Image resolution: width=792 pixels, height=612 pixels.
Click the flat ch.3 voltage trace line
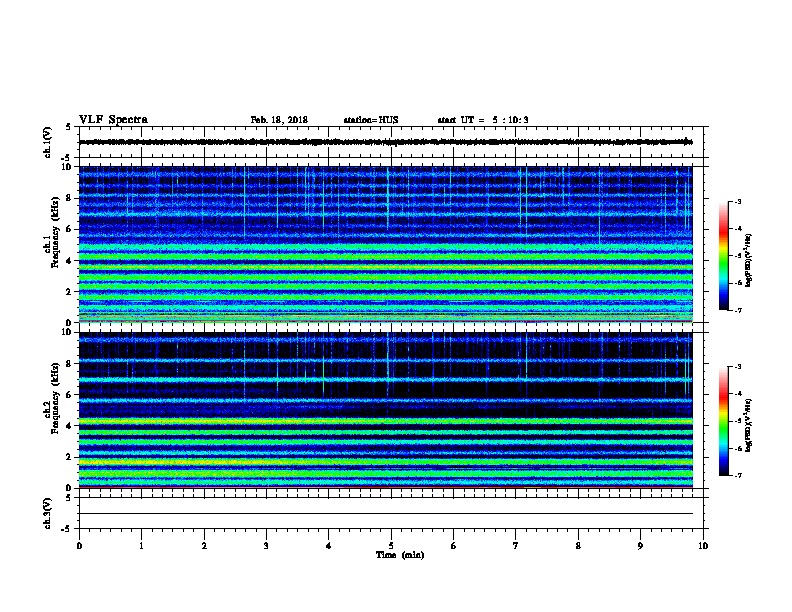(385, 514)
